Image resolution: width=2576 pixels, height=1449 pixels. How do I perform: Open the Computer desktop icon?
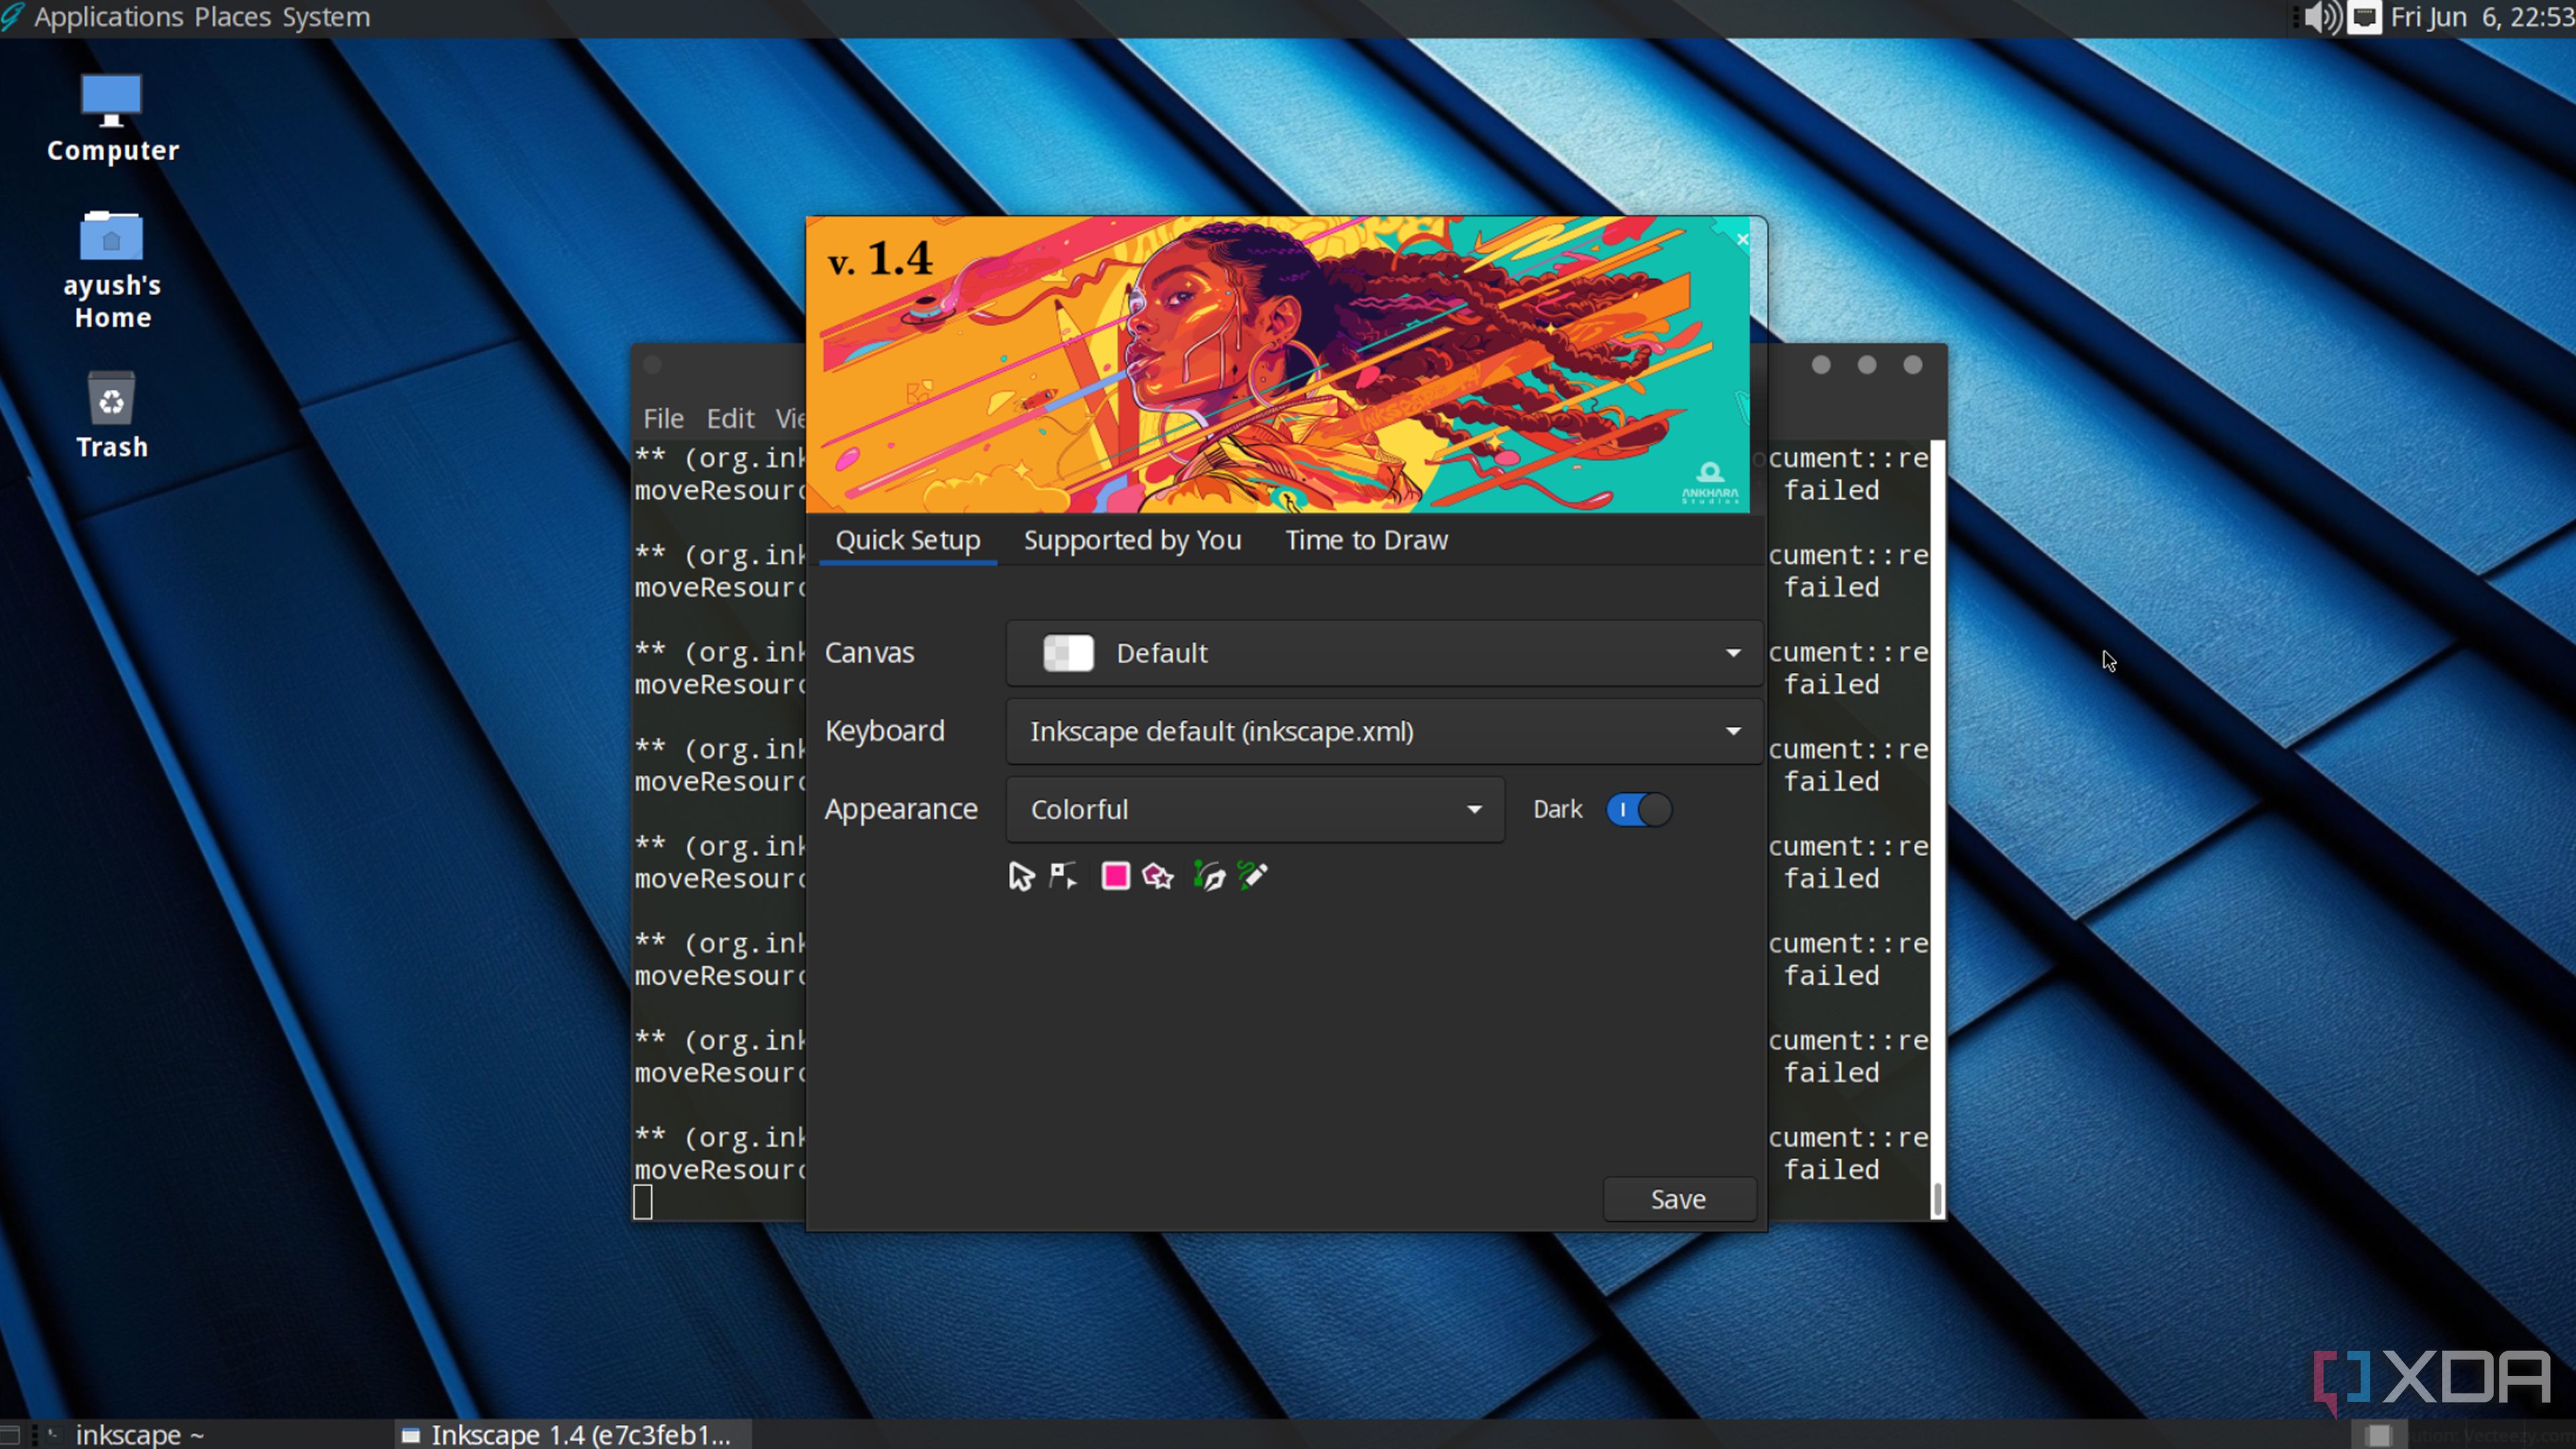pyautogui.click(x=112, y=118)
